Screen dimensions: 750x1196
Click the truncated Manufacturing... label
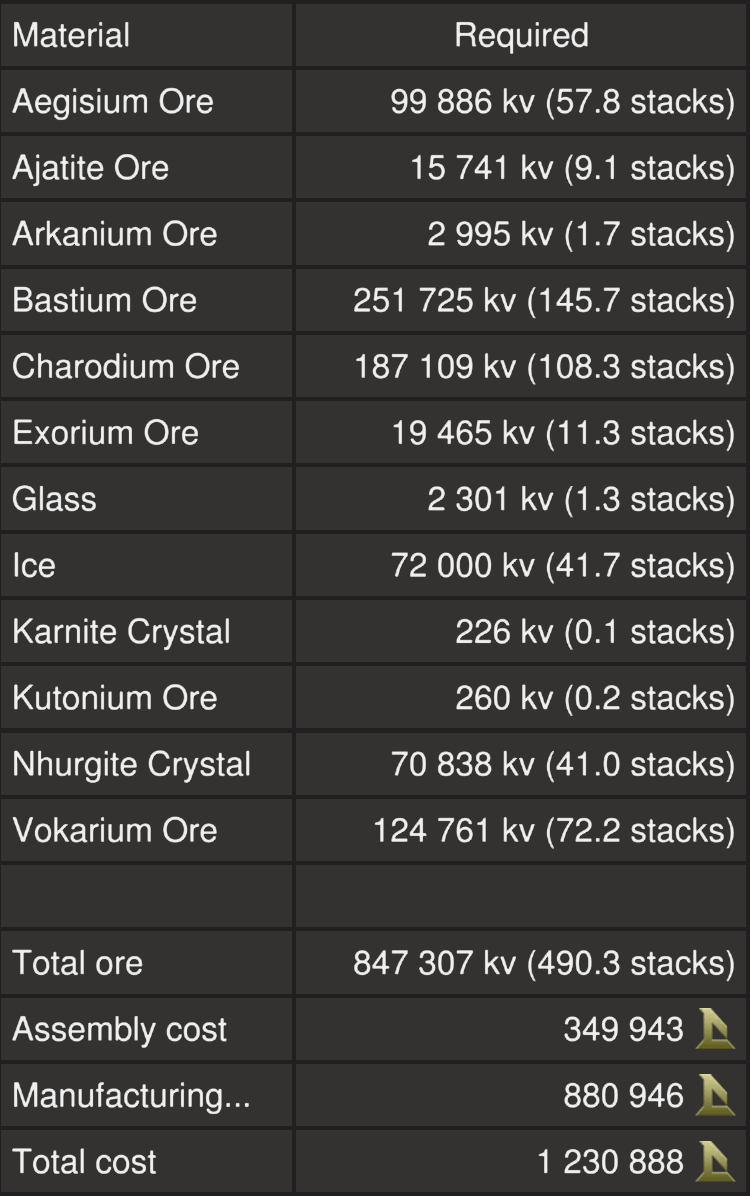(131, 1095)
